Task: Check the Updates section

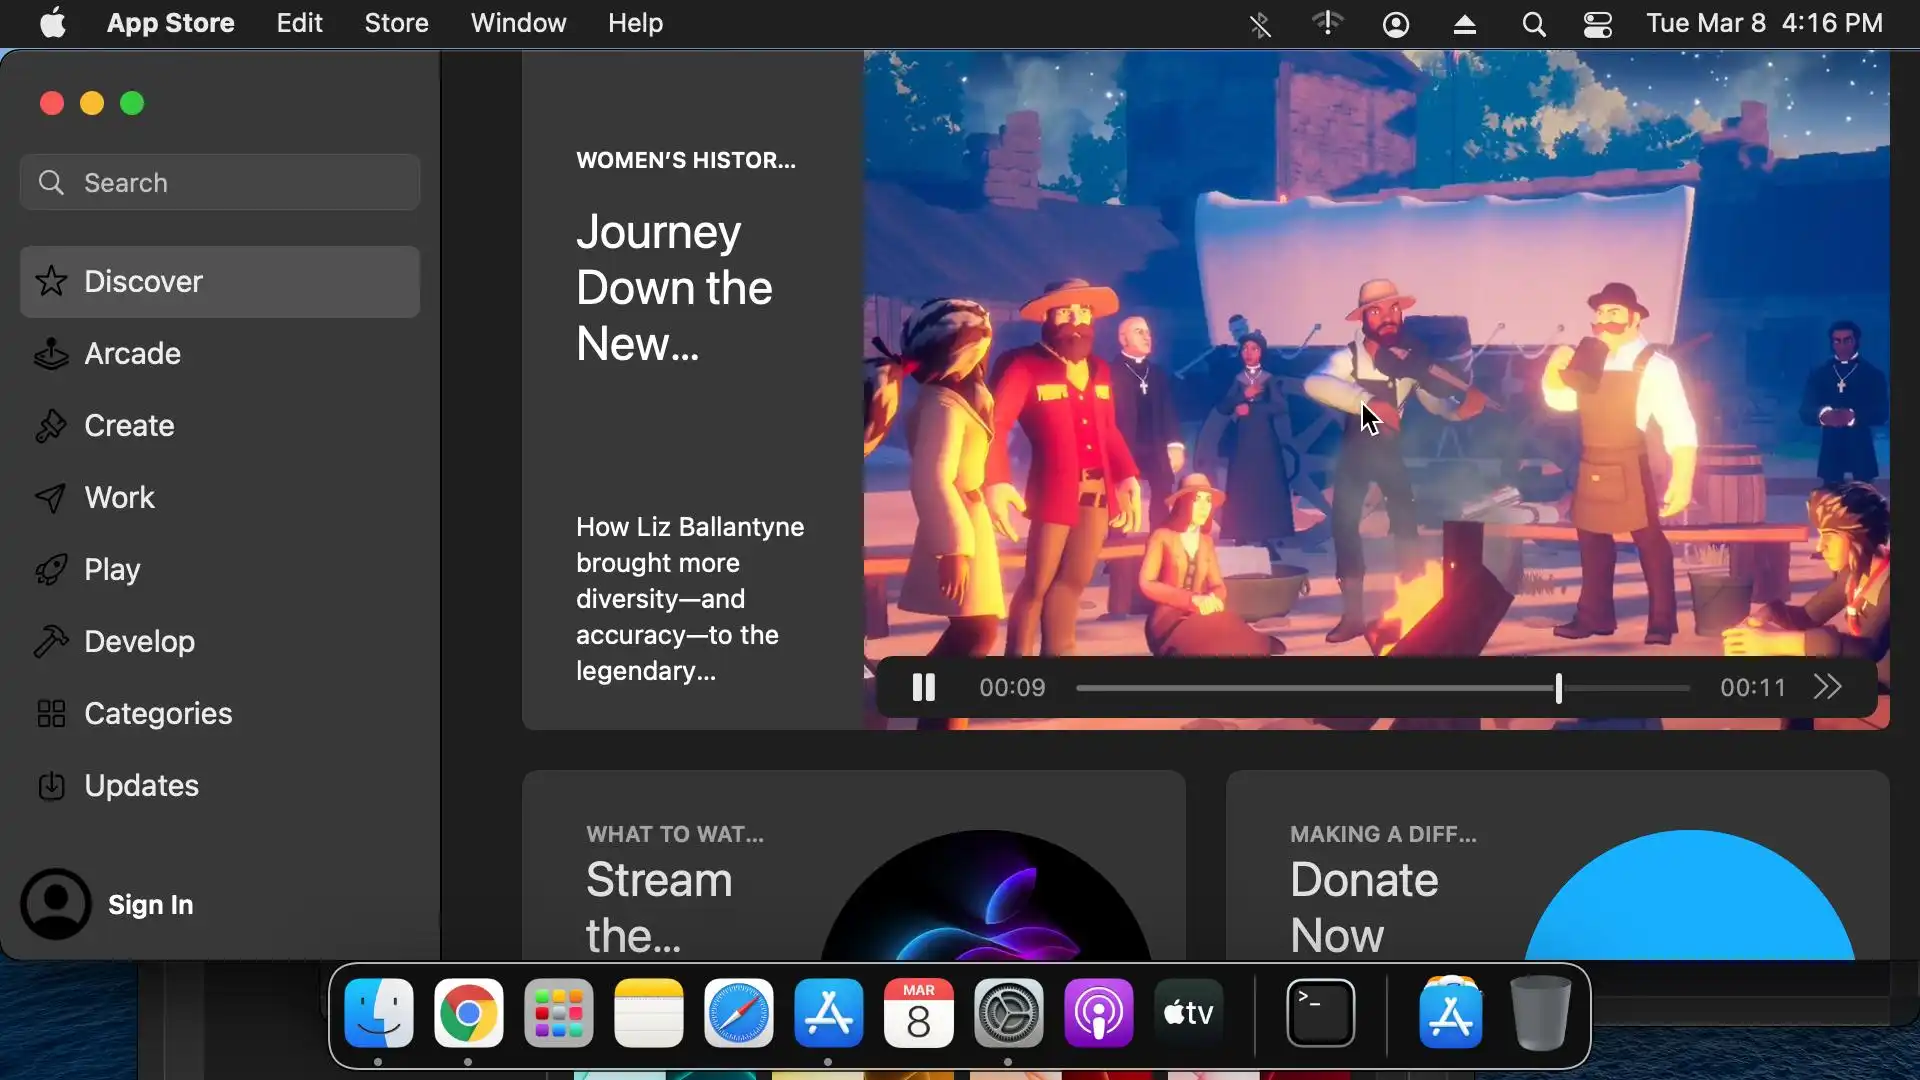Action: (141, 786)
